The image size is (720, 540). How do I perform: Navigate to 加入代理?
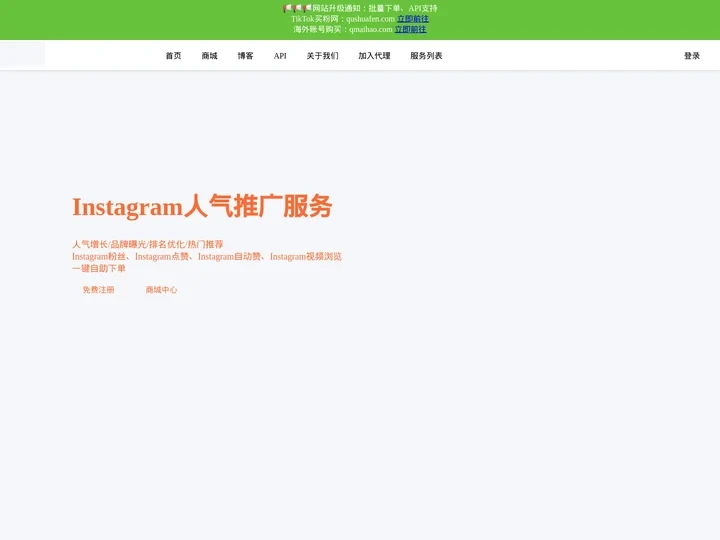374,56
